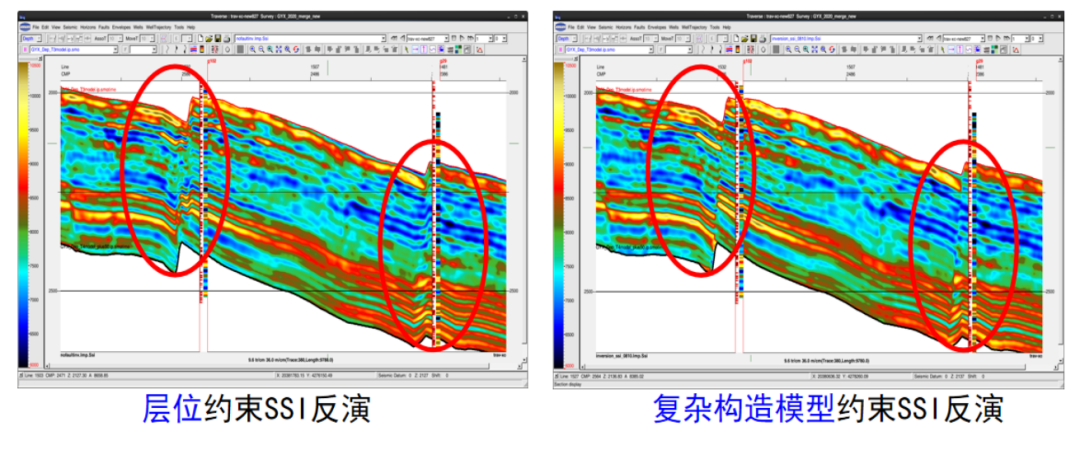Click Zoom in magnifier in right window
The image size is (1080, 450).
coord(788,50)
